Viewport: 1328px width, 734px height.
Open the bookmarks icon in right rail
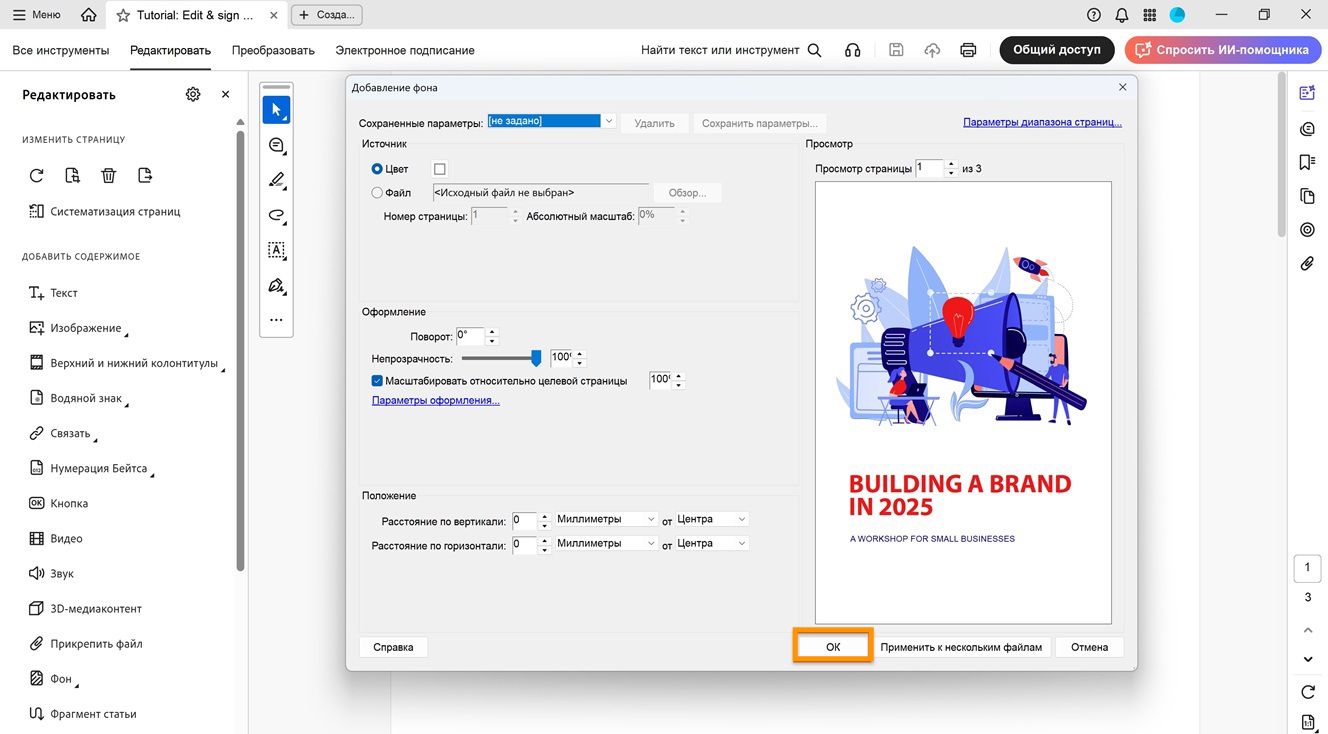[x=1307, y=162]
